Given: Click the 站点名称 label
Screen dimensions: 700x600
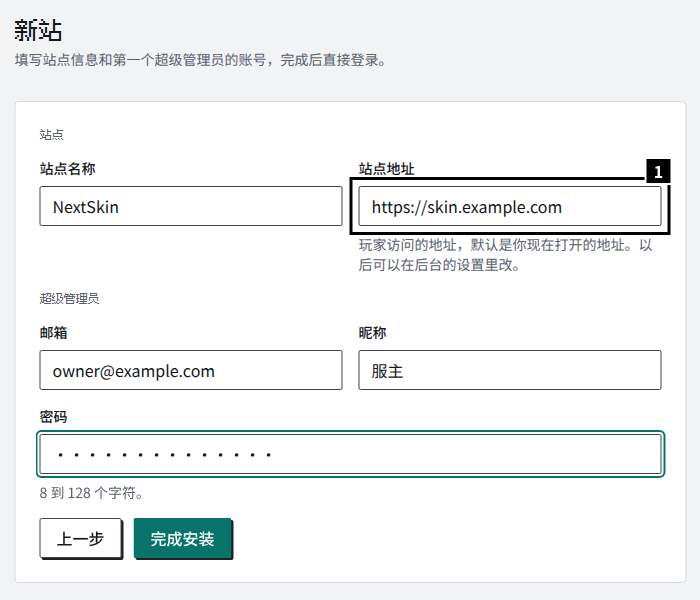Looking at the screenshot, I should tap(67, 169).
